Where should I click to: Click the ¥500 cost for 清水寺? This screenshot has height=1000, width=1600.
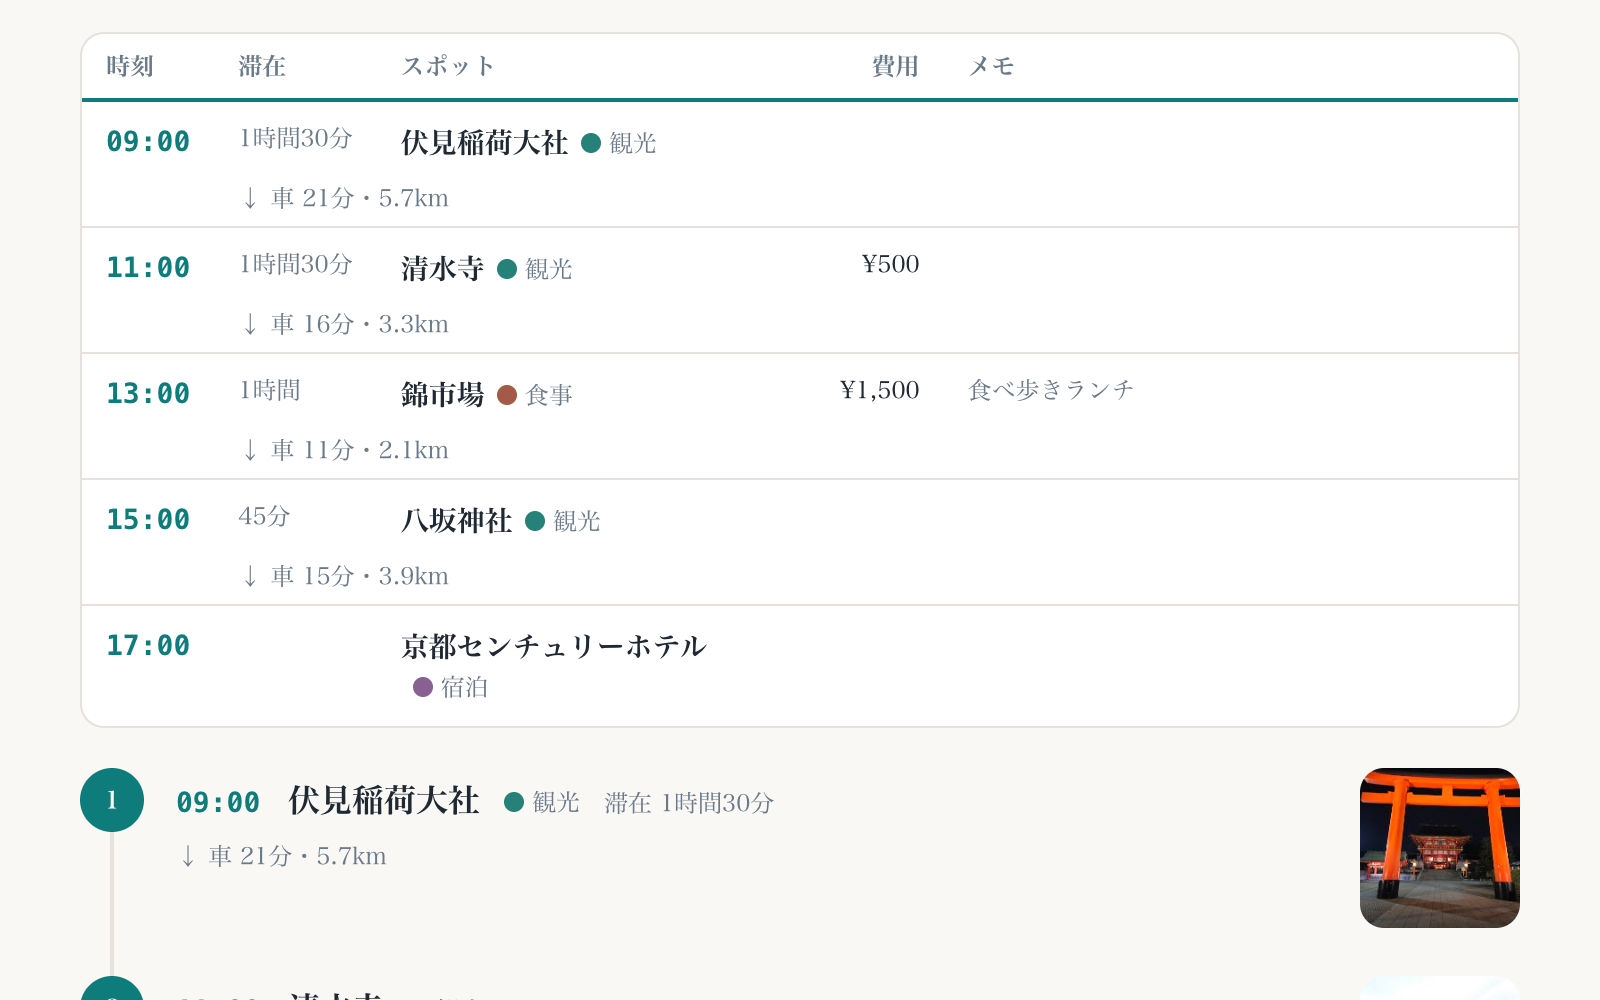point(890,264)
